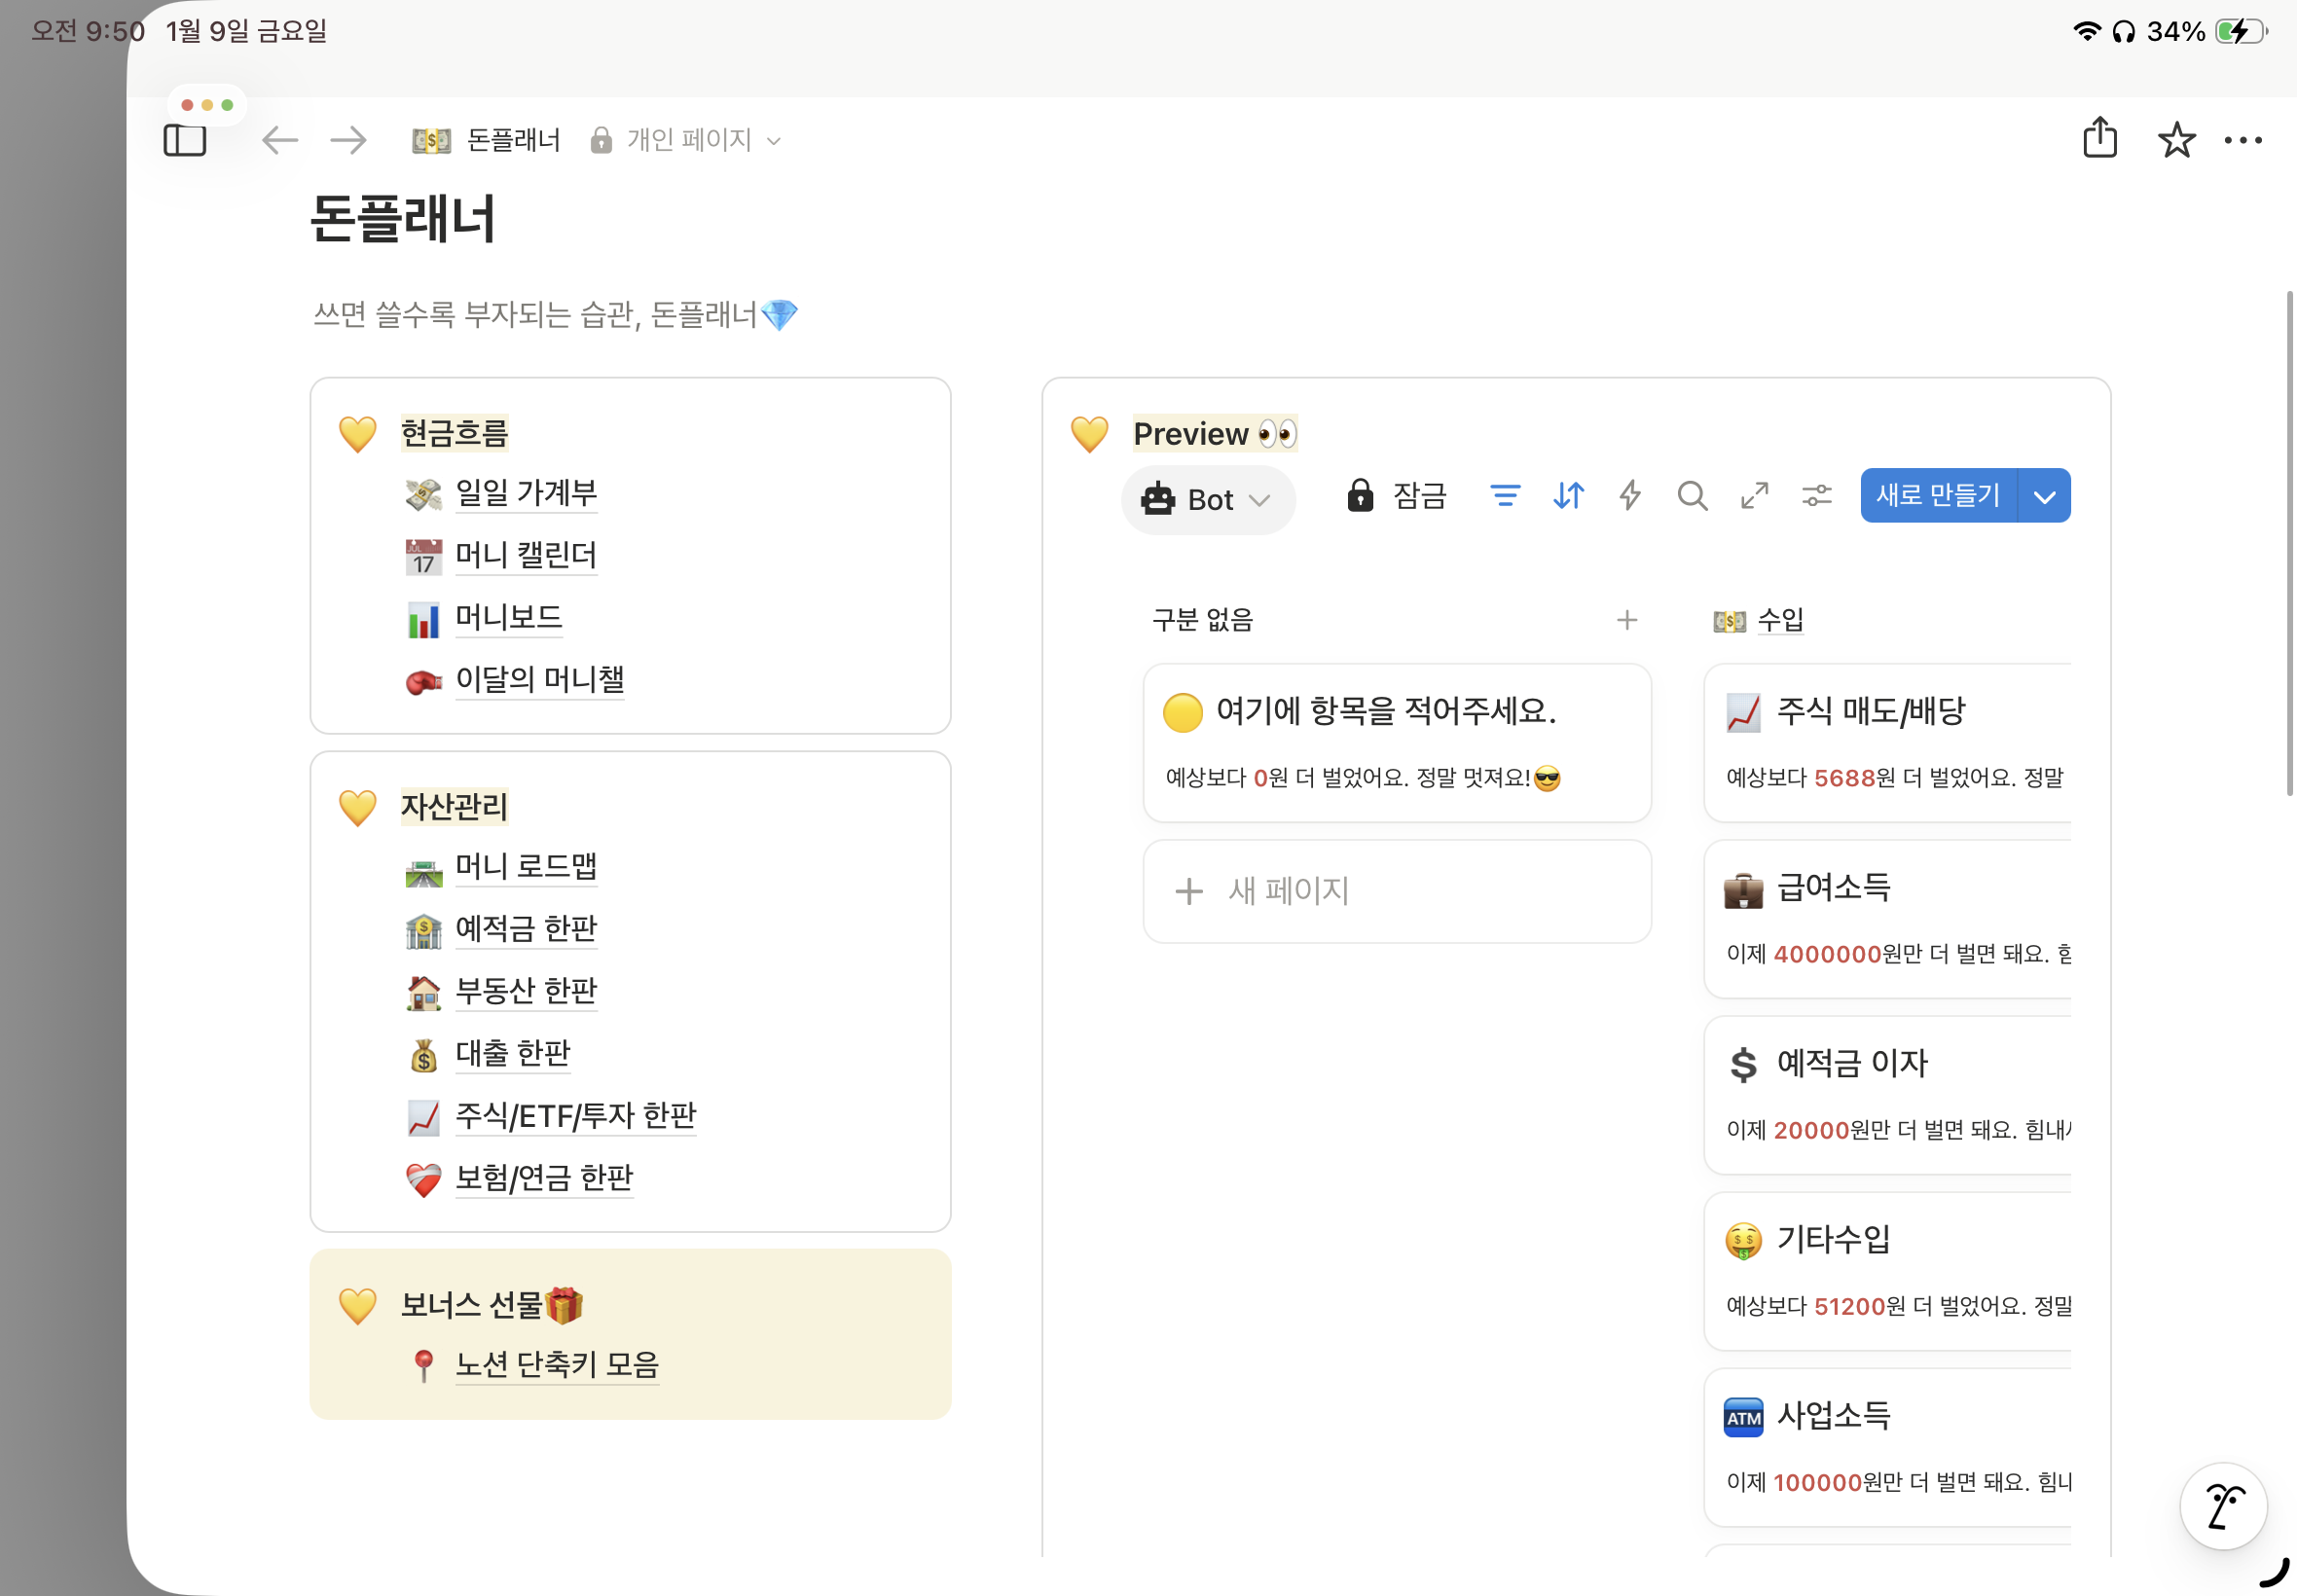Click the yellow heart beside 자산관리

coord(357,808)
